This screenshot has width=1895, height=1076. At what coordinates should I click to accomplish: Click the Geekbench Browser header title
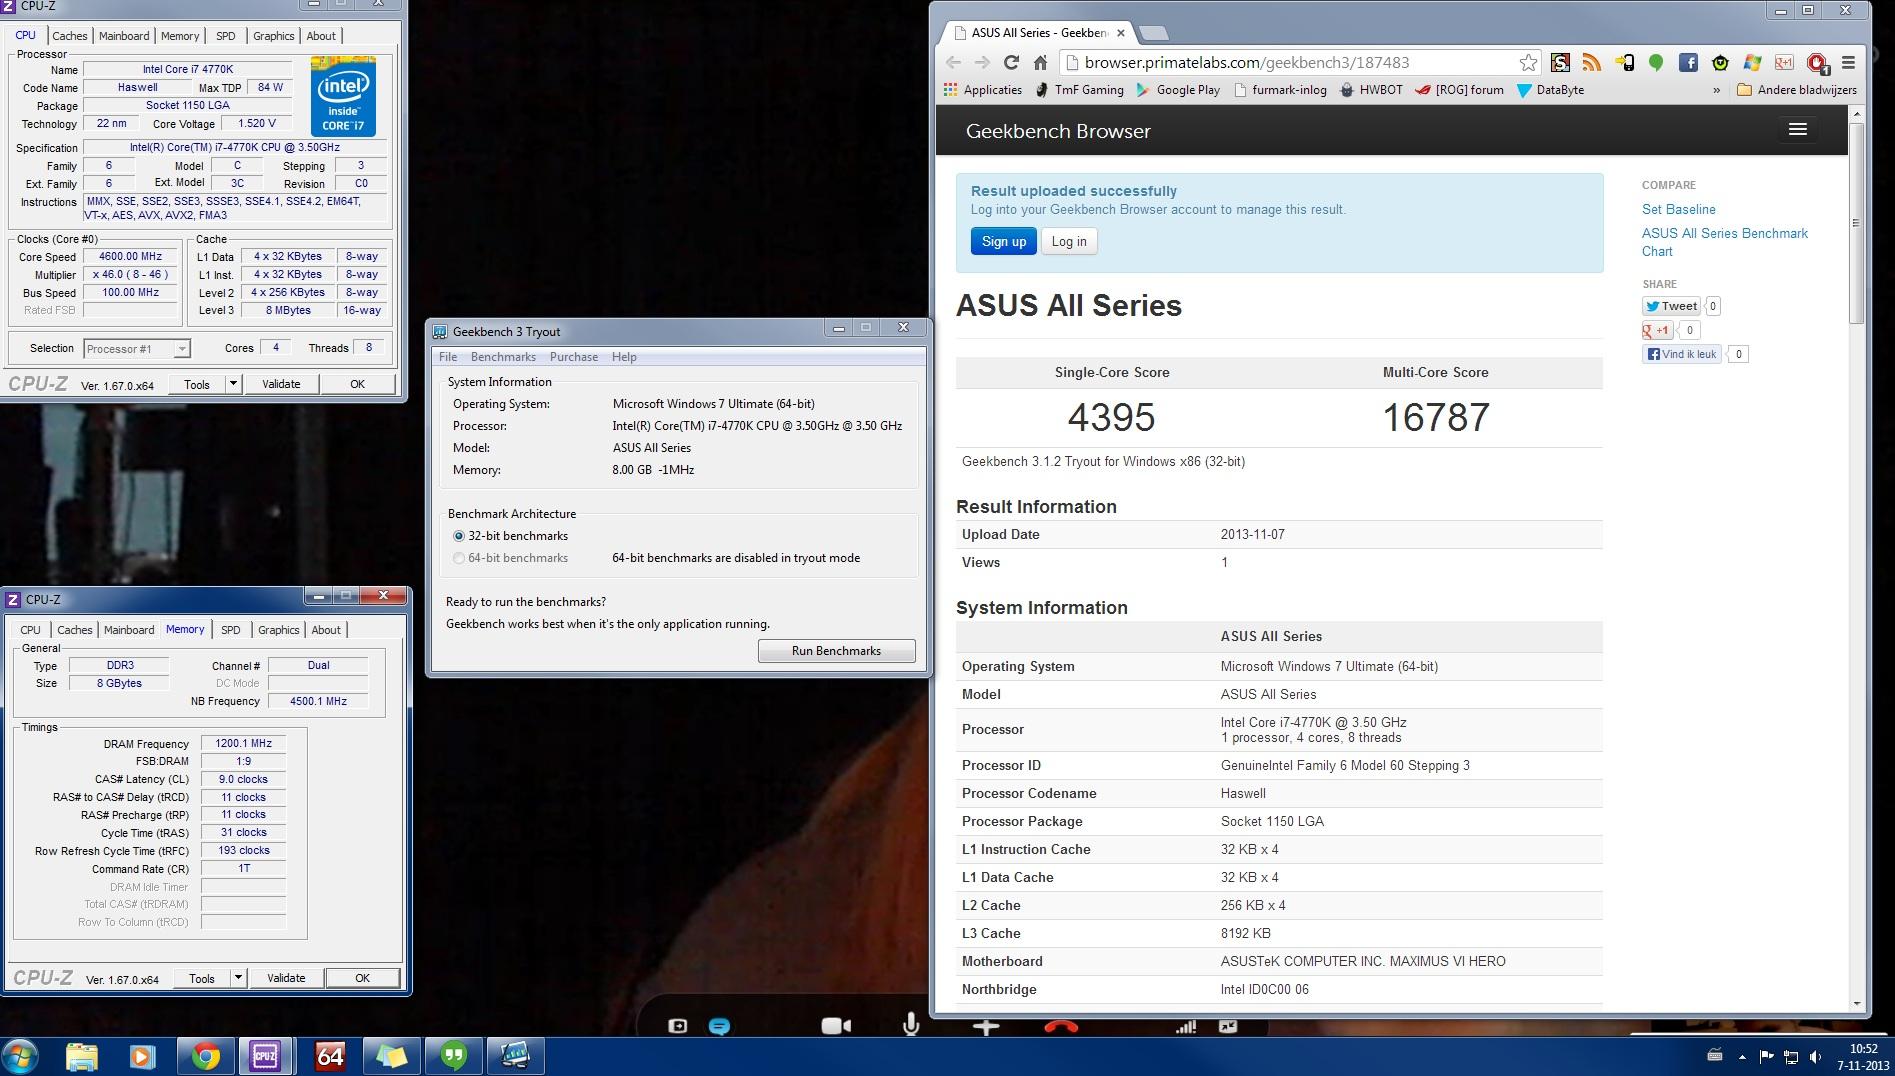1058,131
